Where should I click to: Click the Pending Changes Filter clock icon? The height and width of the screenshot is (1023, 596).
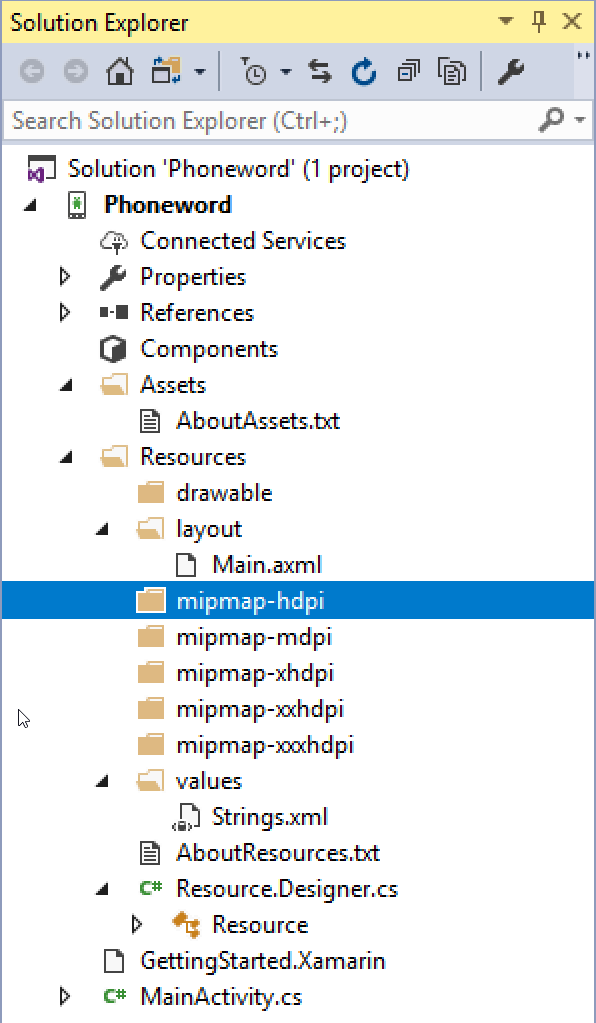pos(253,71)
